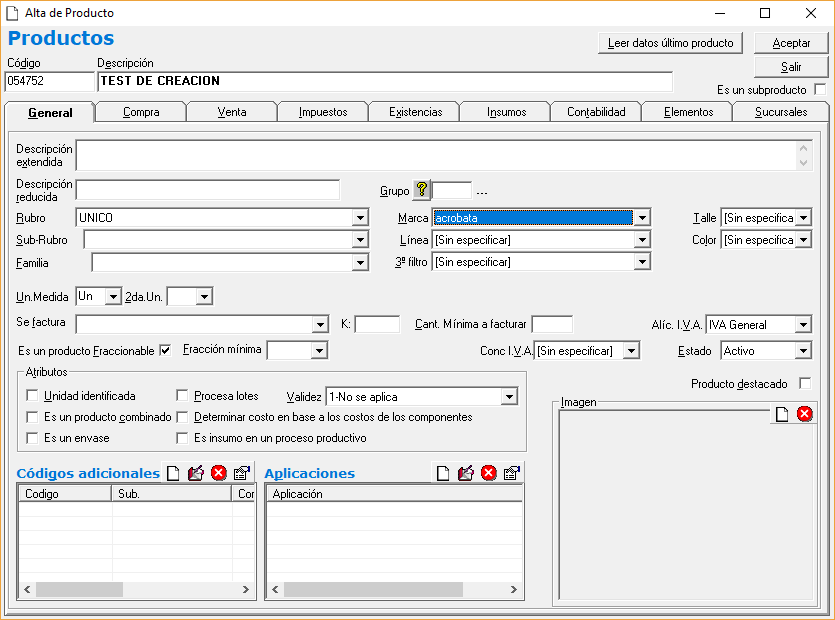The image size is (835, 620).
Task: Click the Descripción reducida input field
Action: [x=208, y=190]
